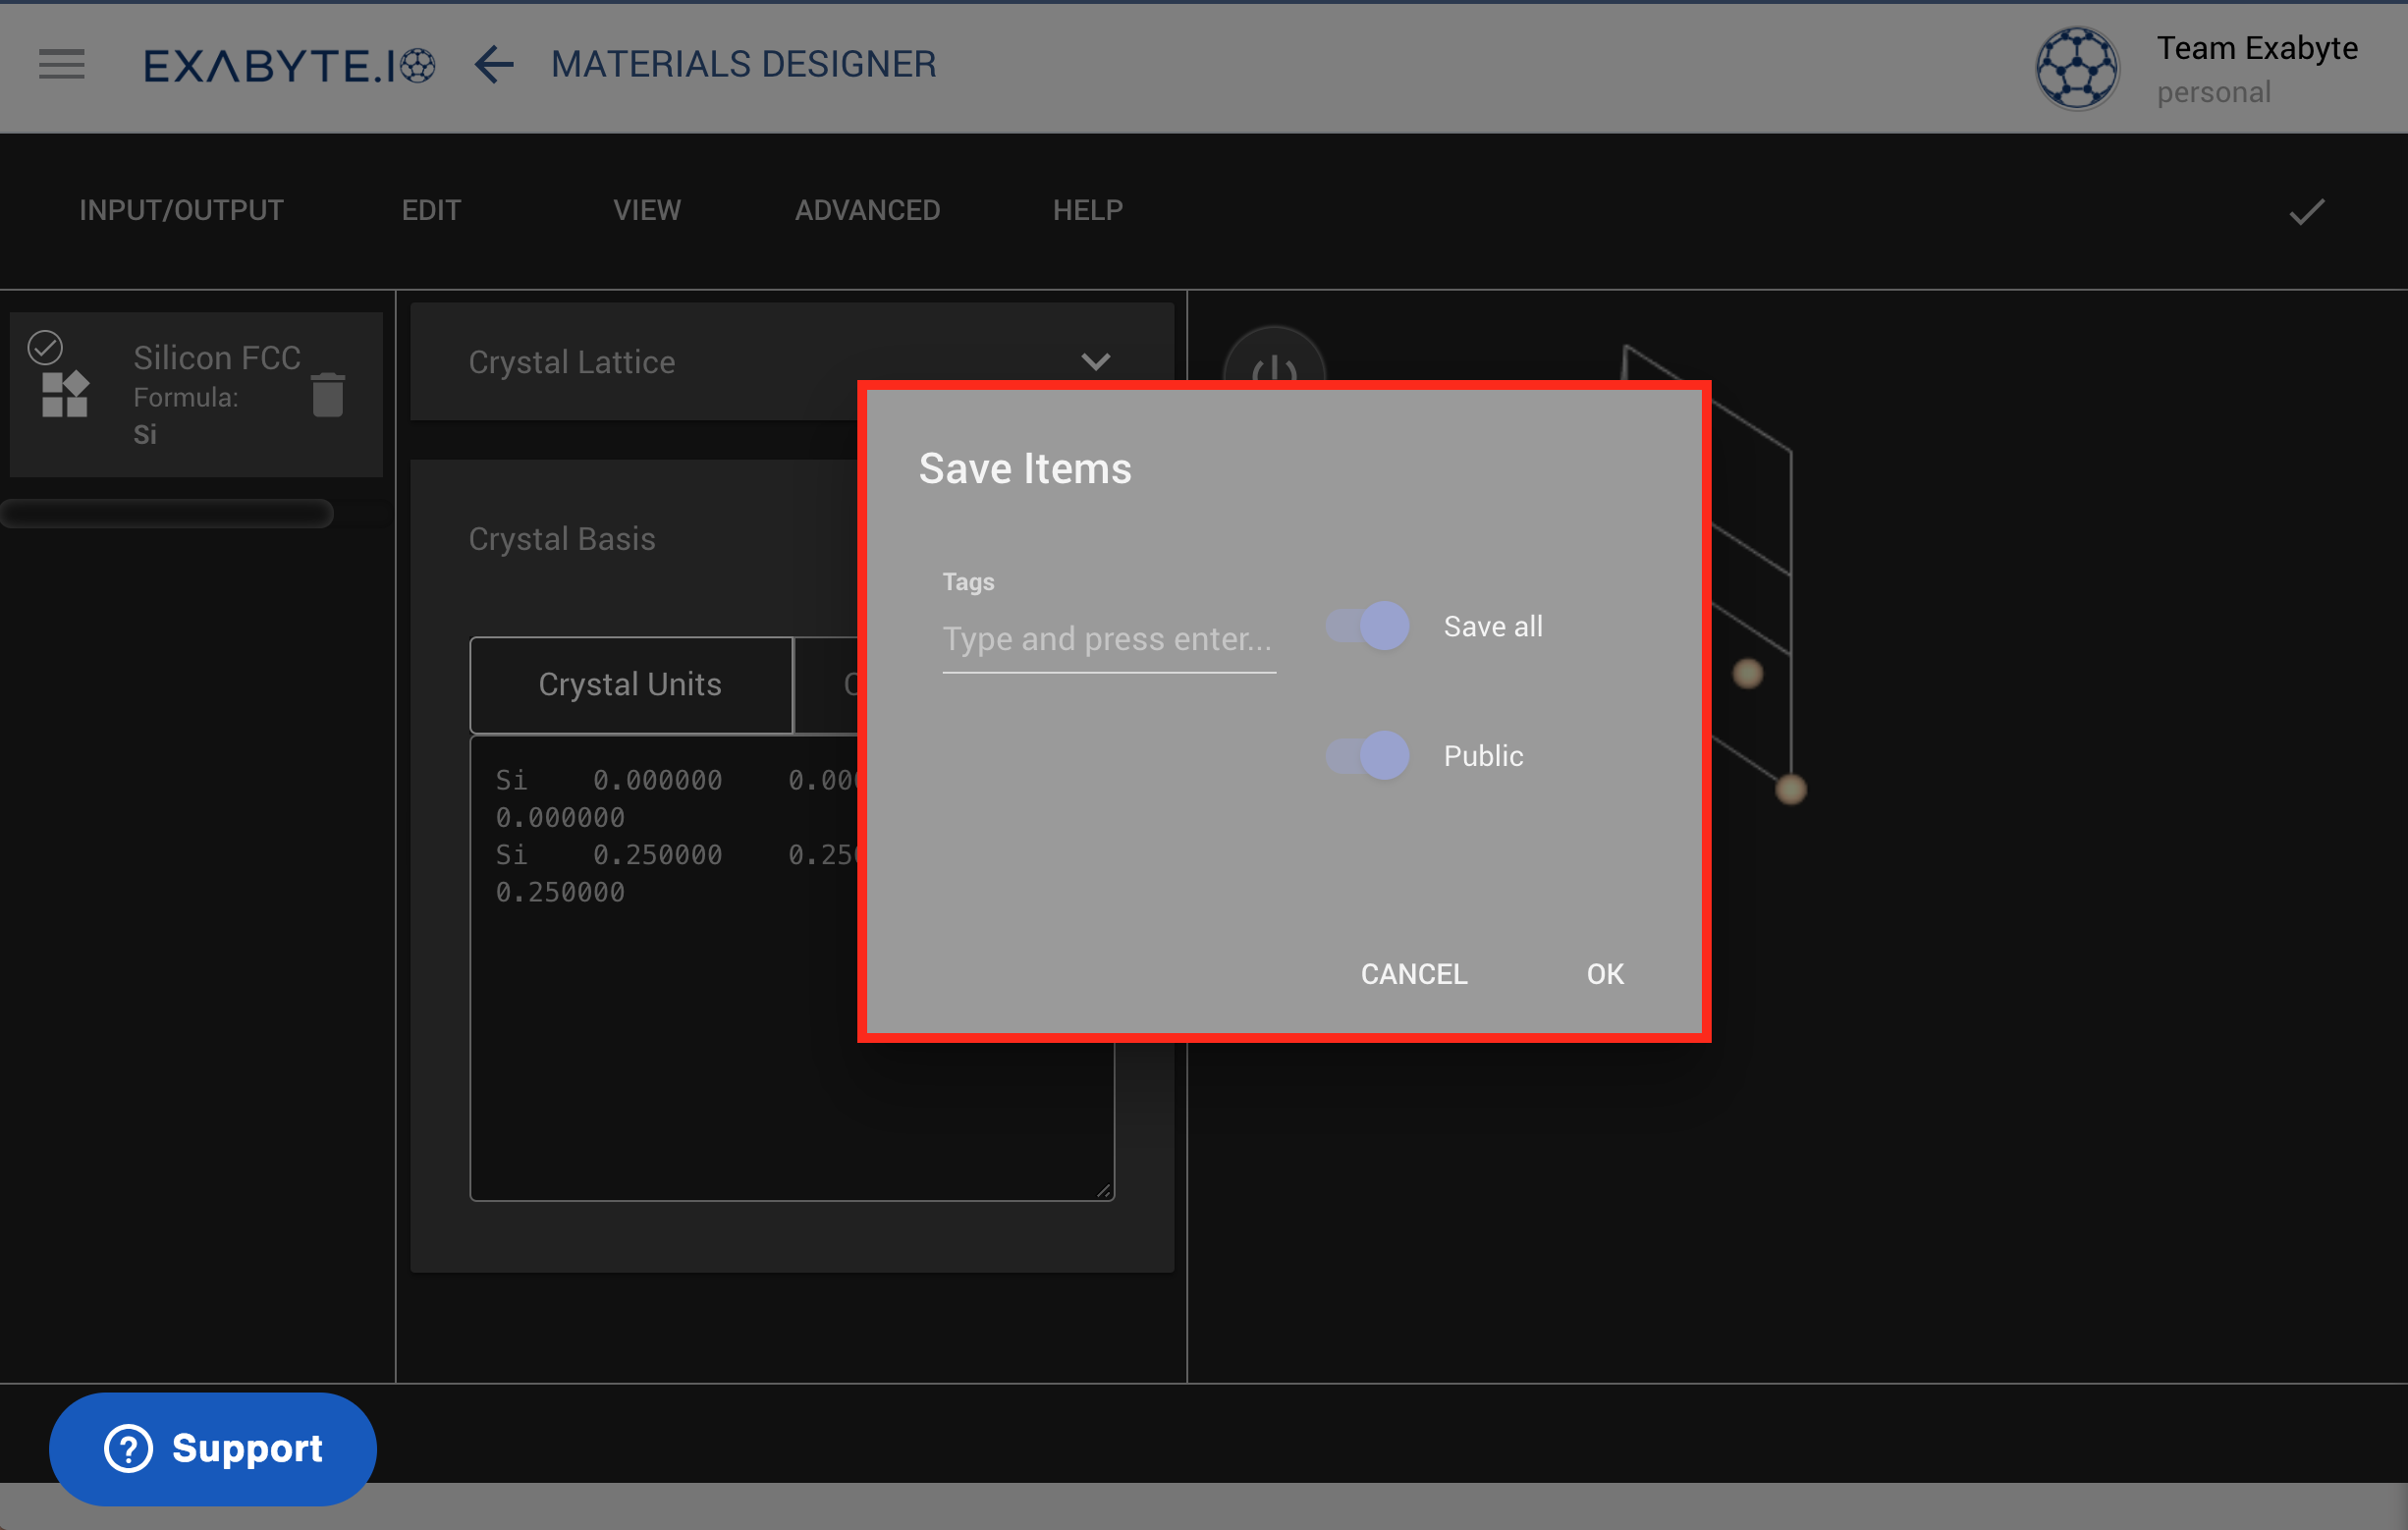
Task: Disable the Save all toggle
Action: tap(1366, 625)
